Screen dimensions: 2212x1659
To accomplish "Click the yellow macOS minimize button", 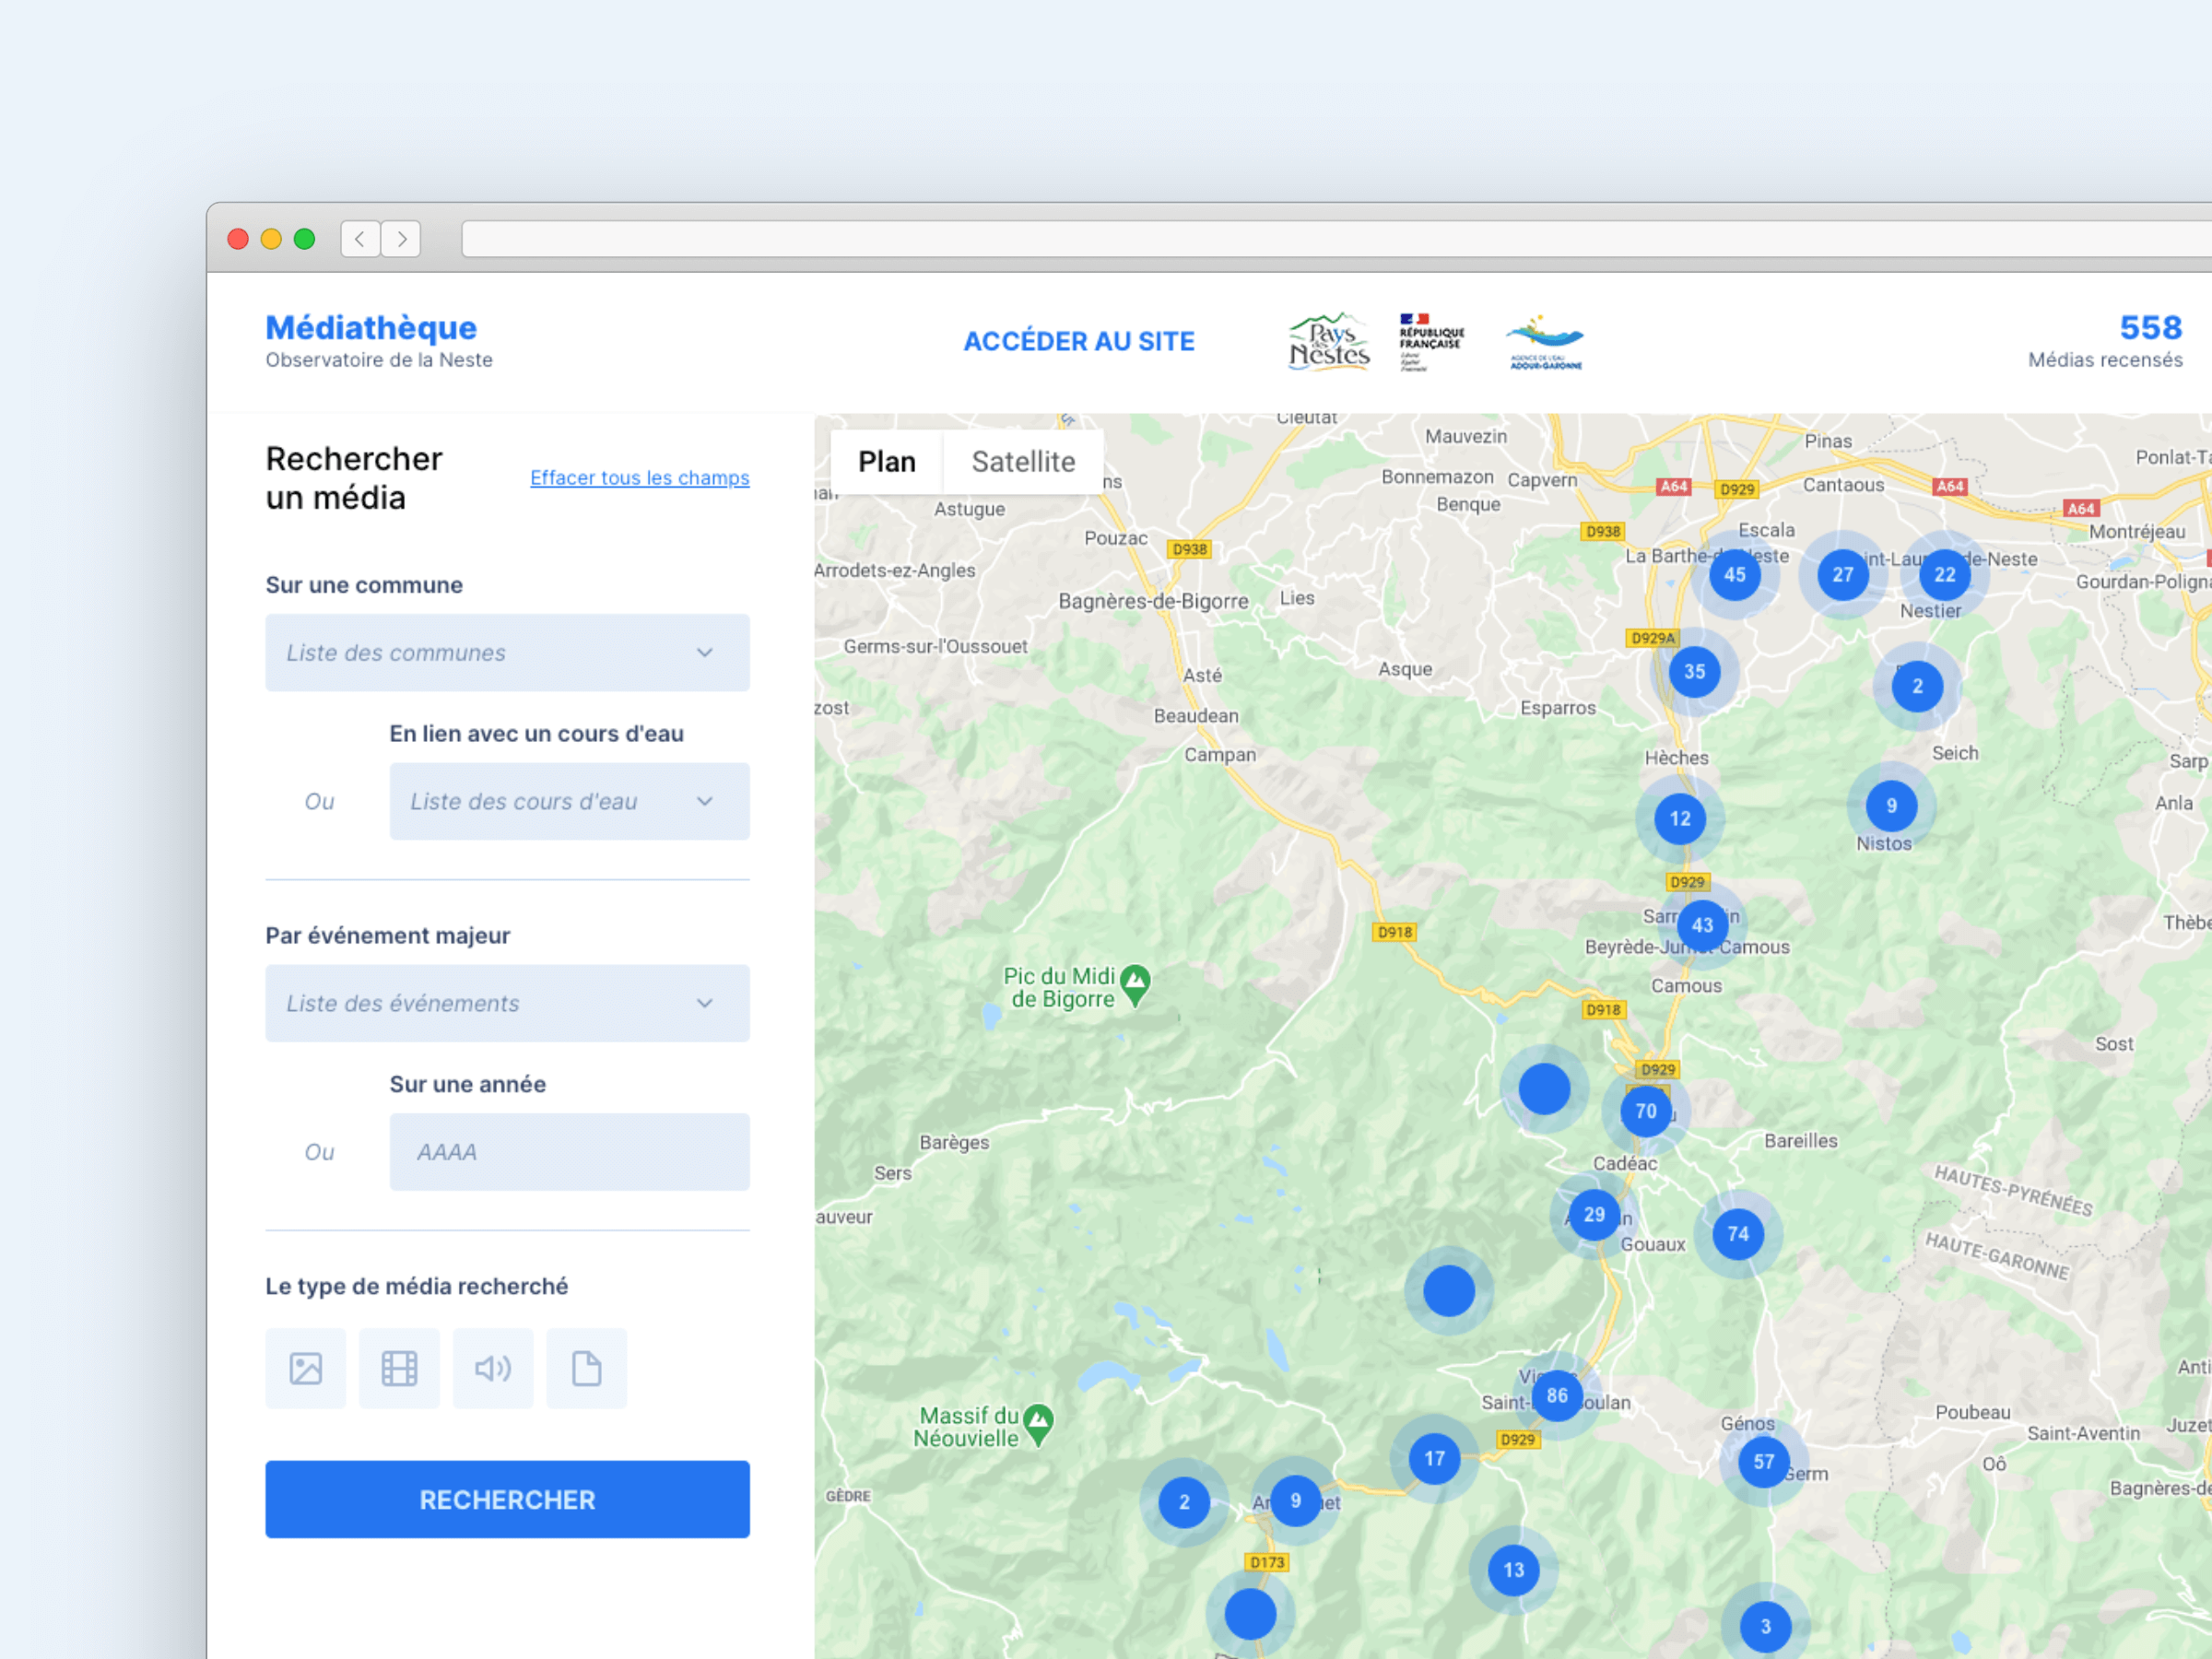I will coord(271,239).
